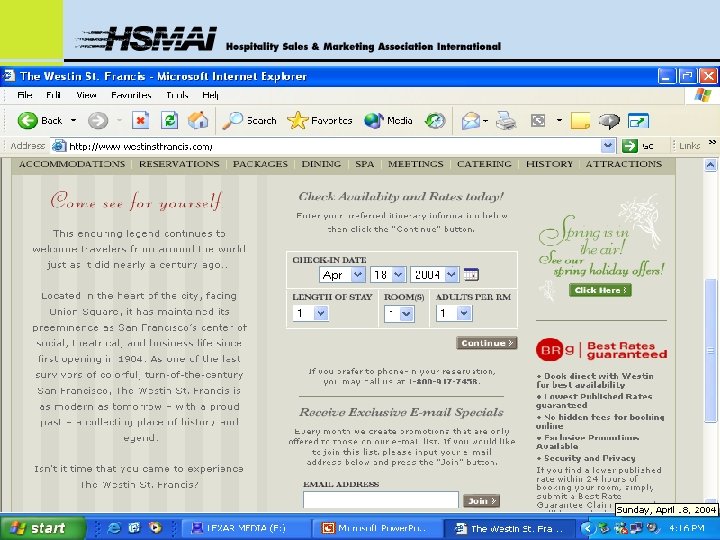Open the Mail envelope icon
Screen dimensions: 720x540
pyautogui.click(x=471, y=121)
